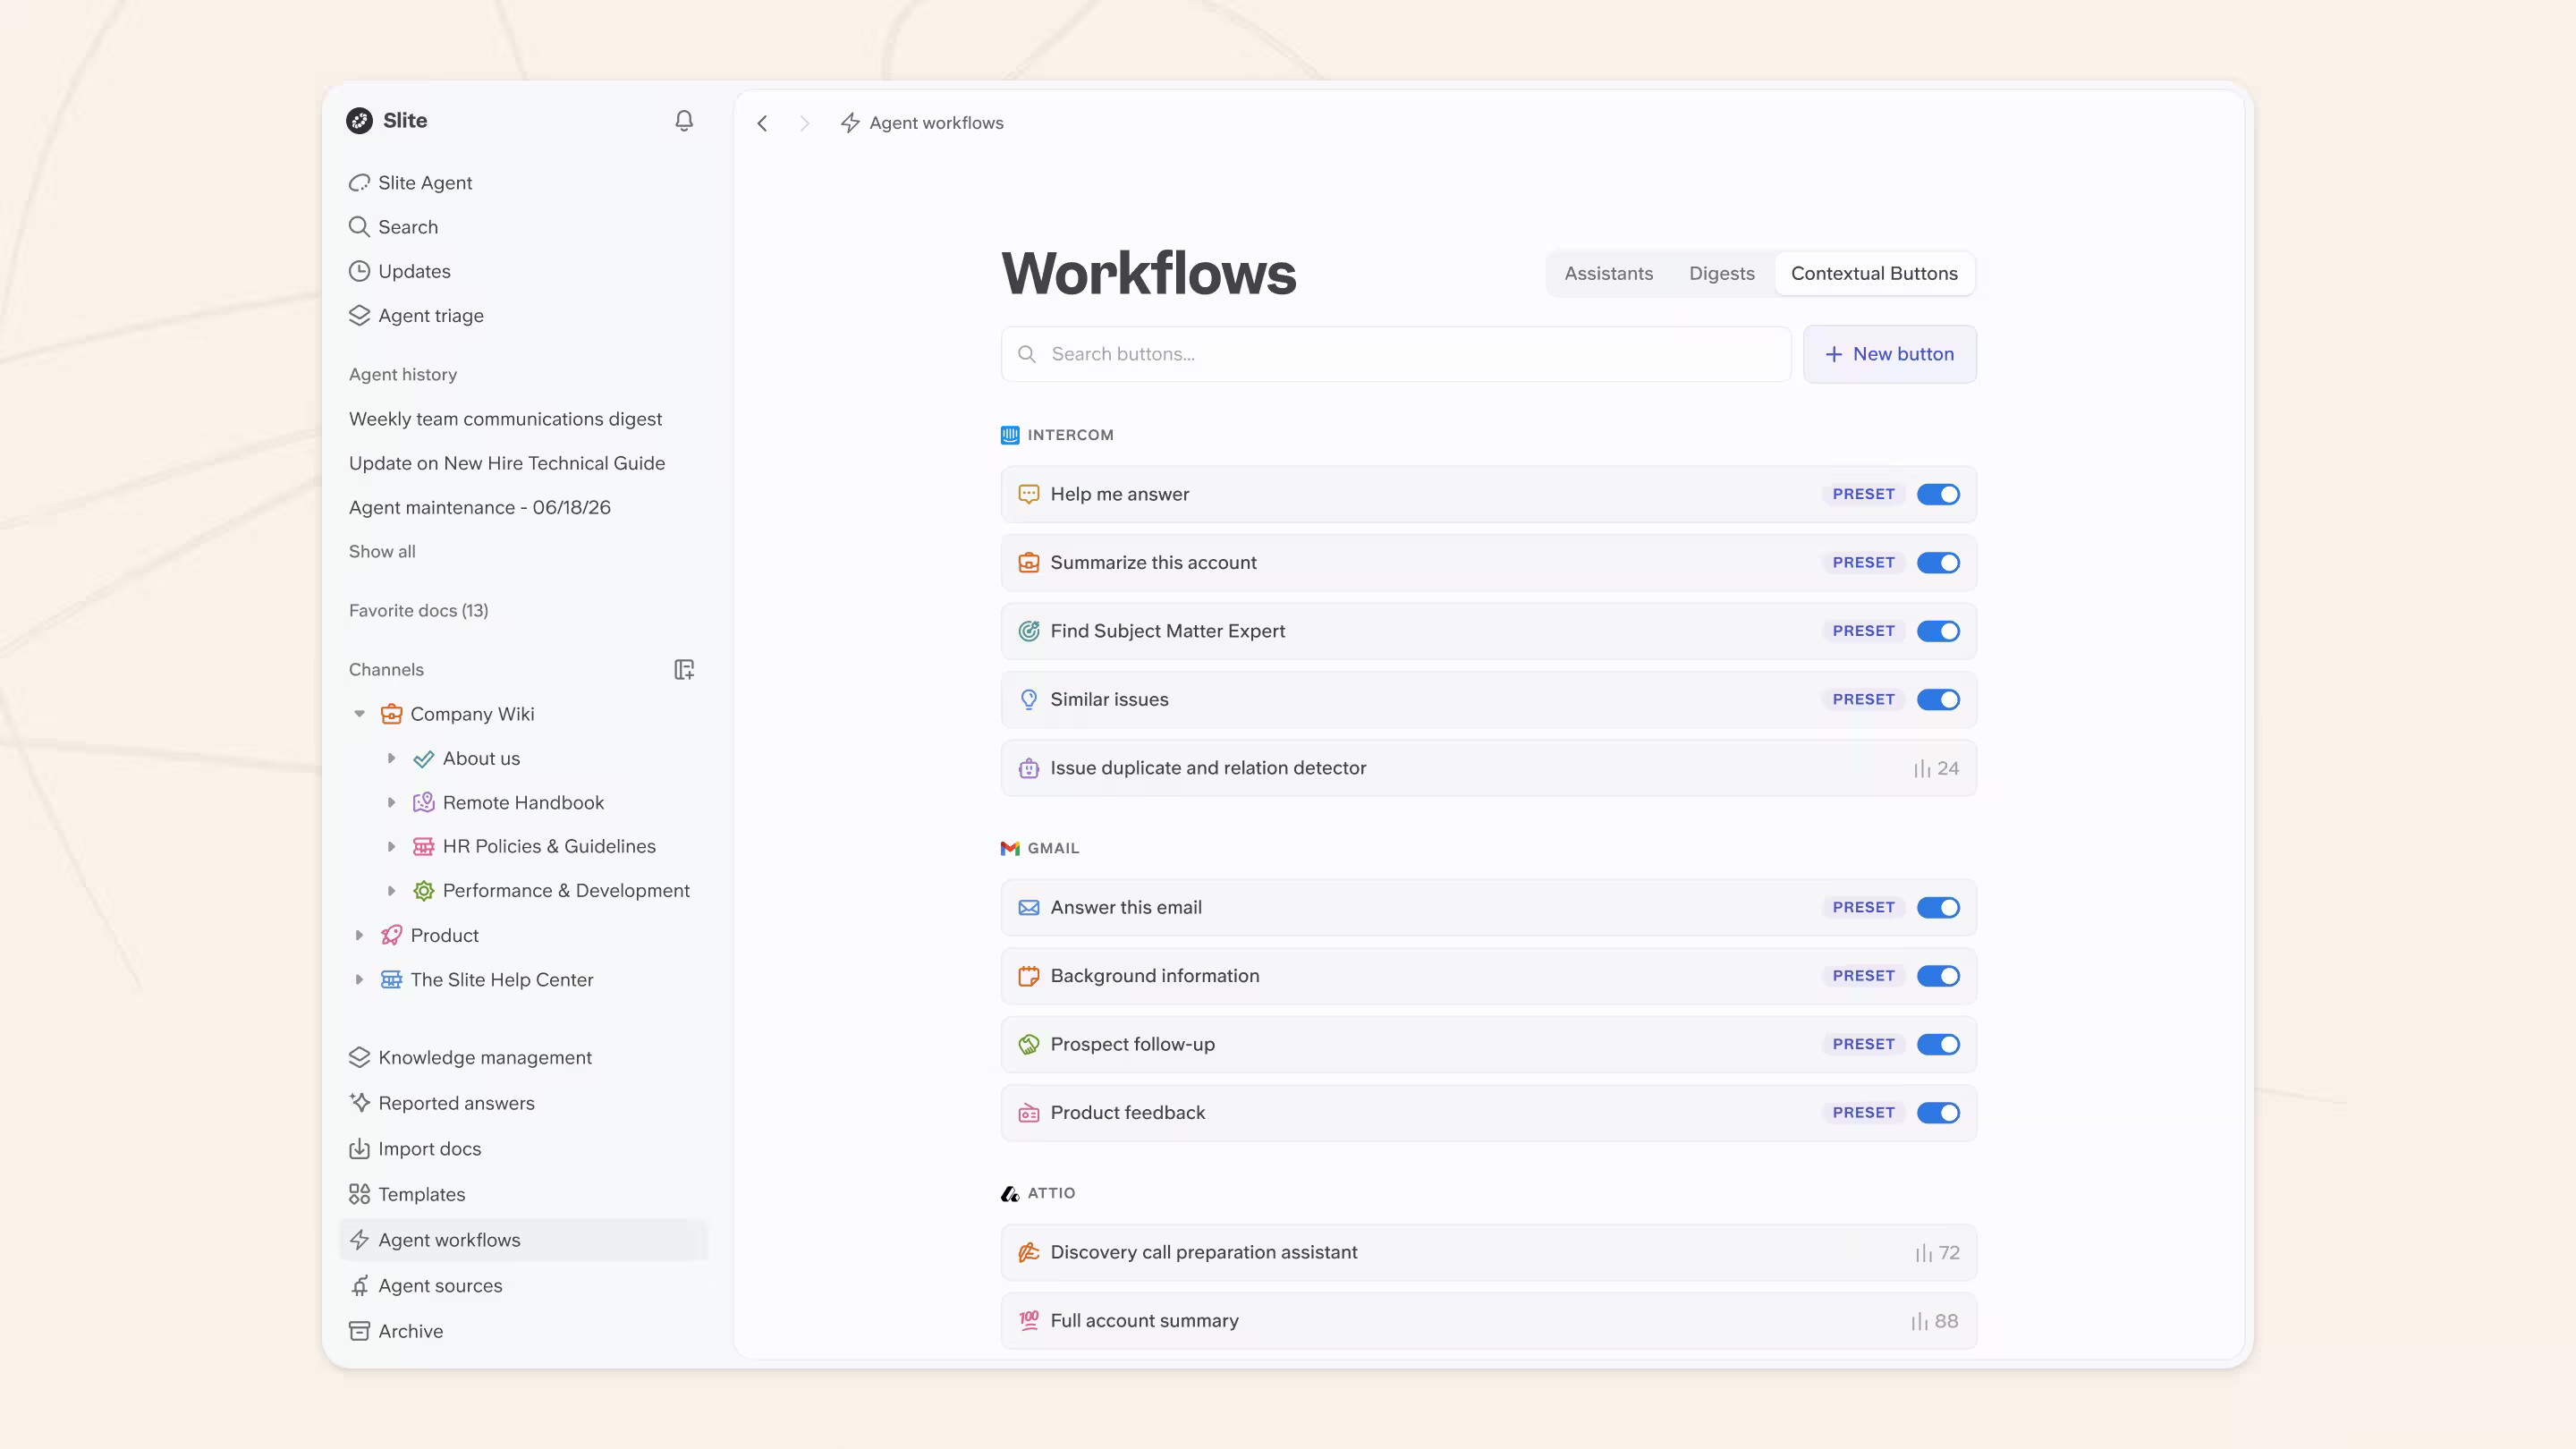2576x1449 pixels.
Task: Click the Full account summary 100 icon
Action: [x=1029, y=1321]
